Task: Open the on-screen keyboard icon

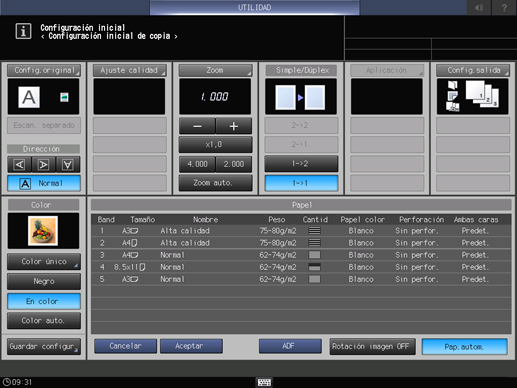Action: point(264,382)
